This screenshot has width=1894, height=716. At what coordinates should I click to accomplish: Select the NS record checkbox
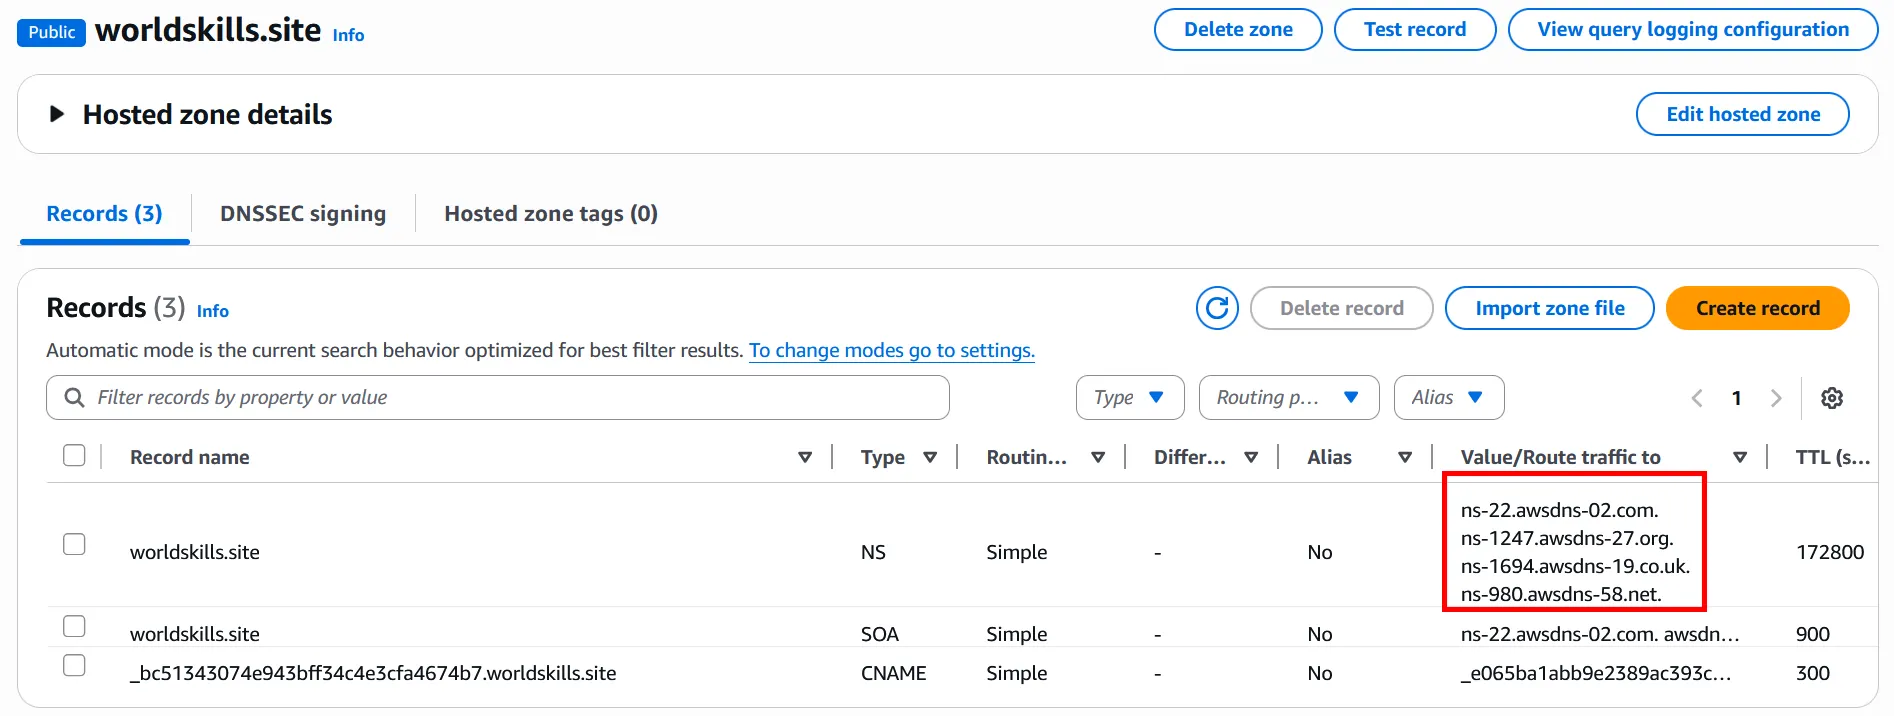point(74,544)
